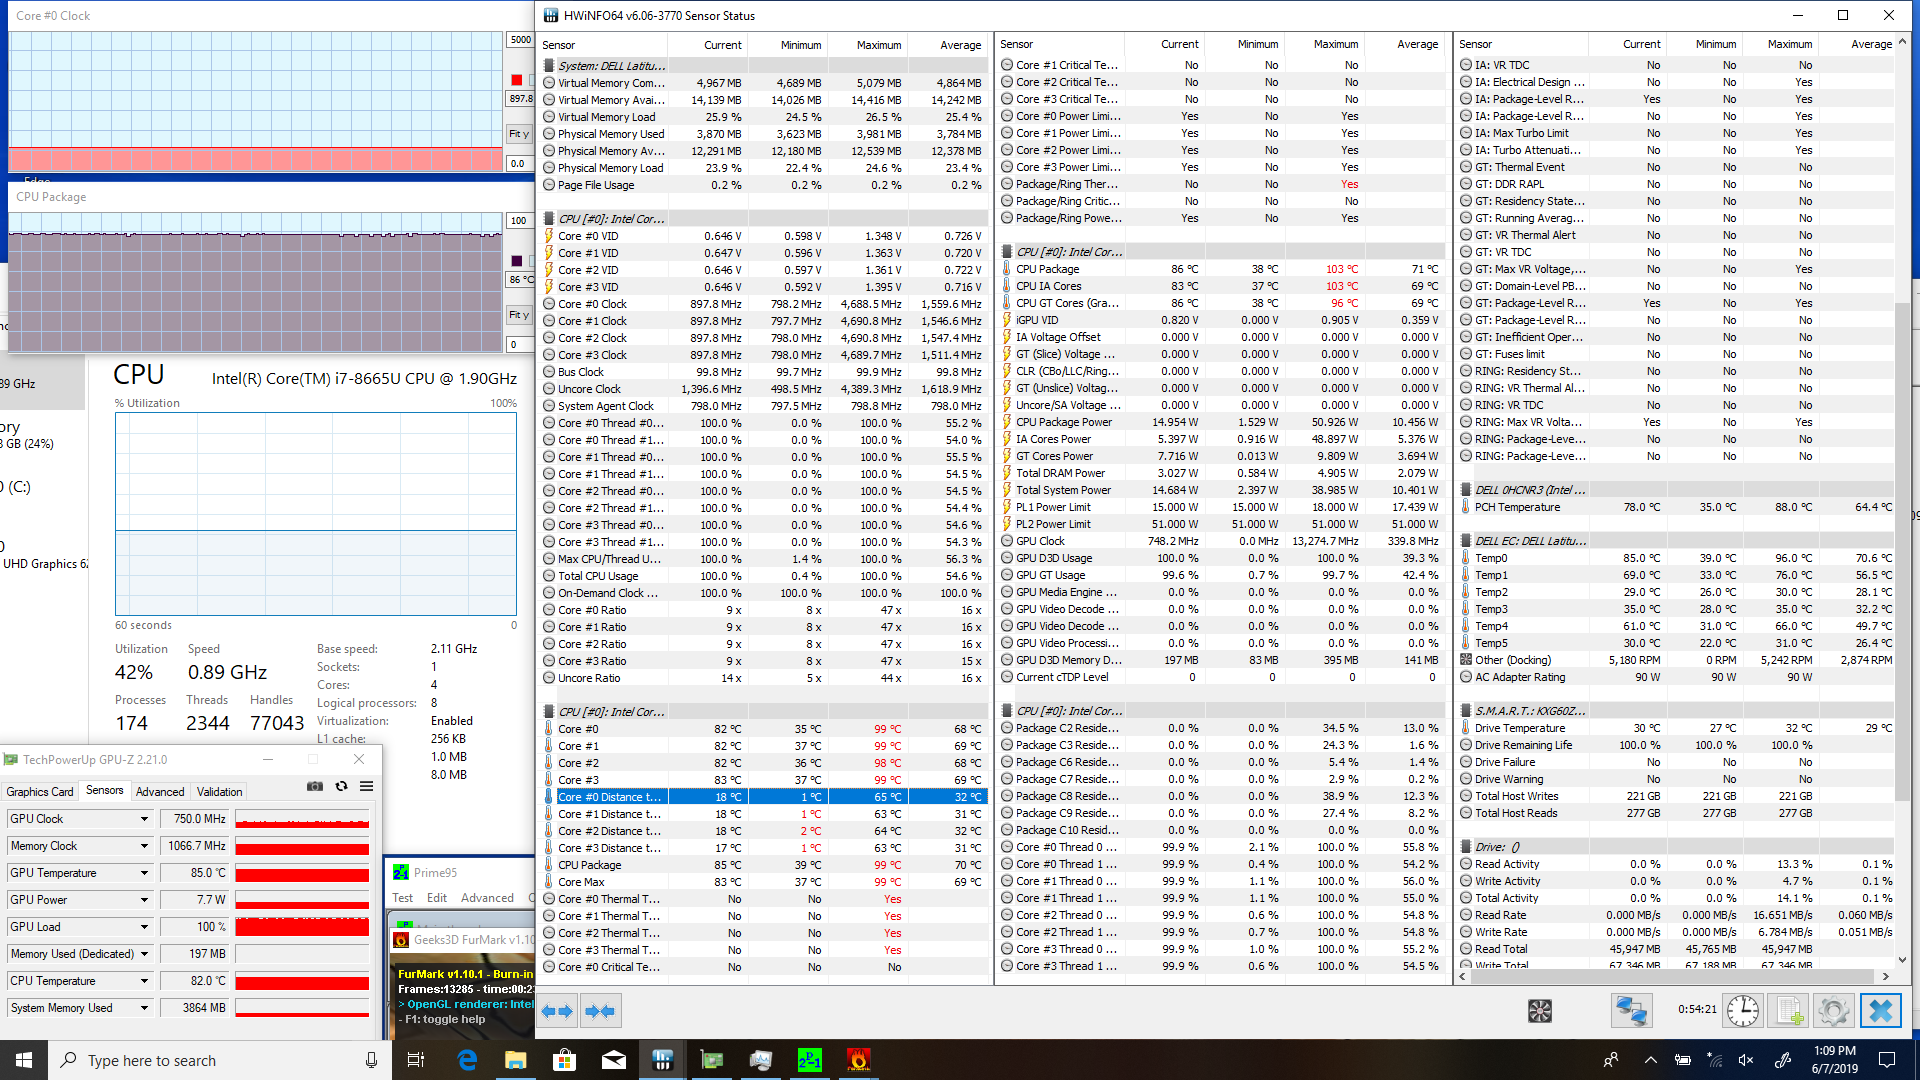Click Fit y button on Core #0 Clock graph

[x=519, y=134]
